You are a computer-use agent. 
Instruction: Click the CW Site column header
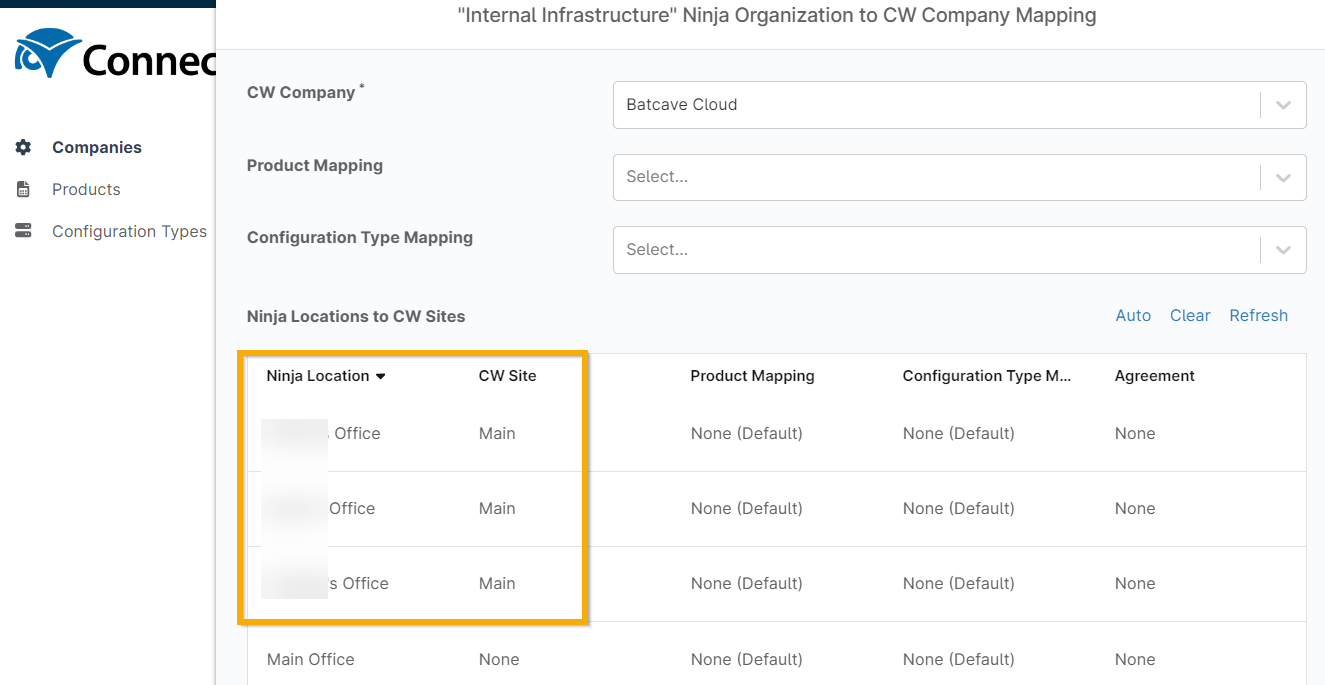click(507, 376)
